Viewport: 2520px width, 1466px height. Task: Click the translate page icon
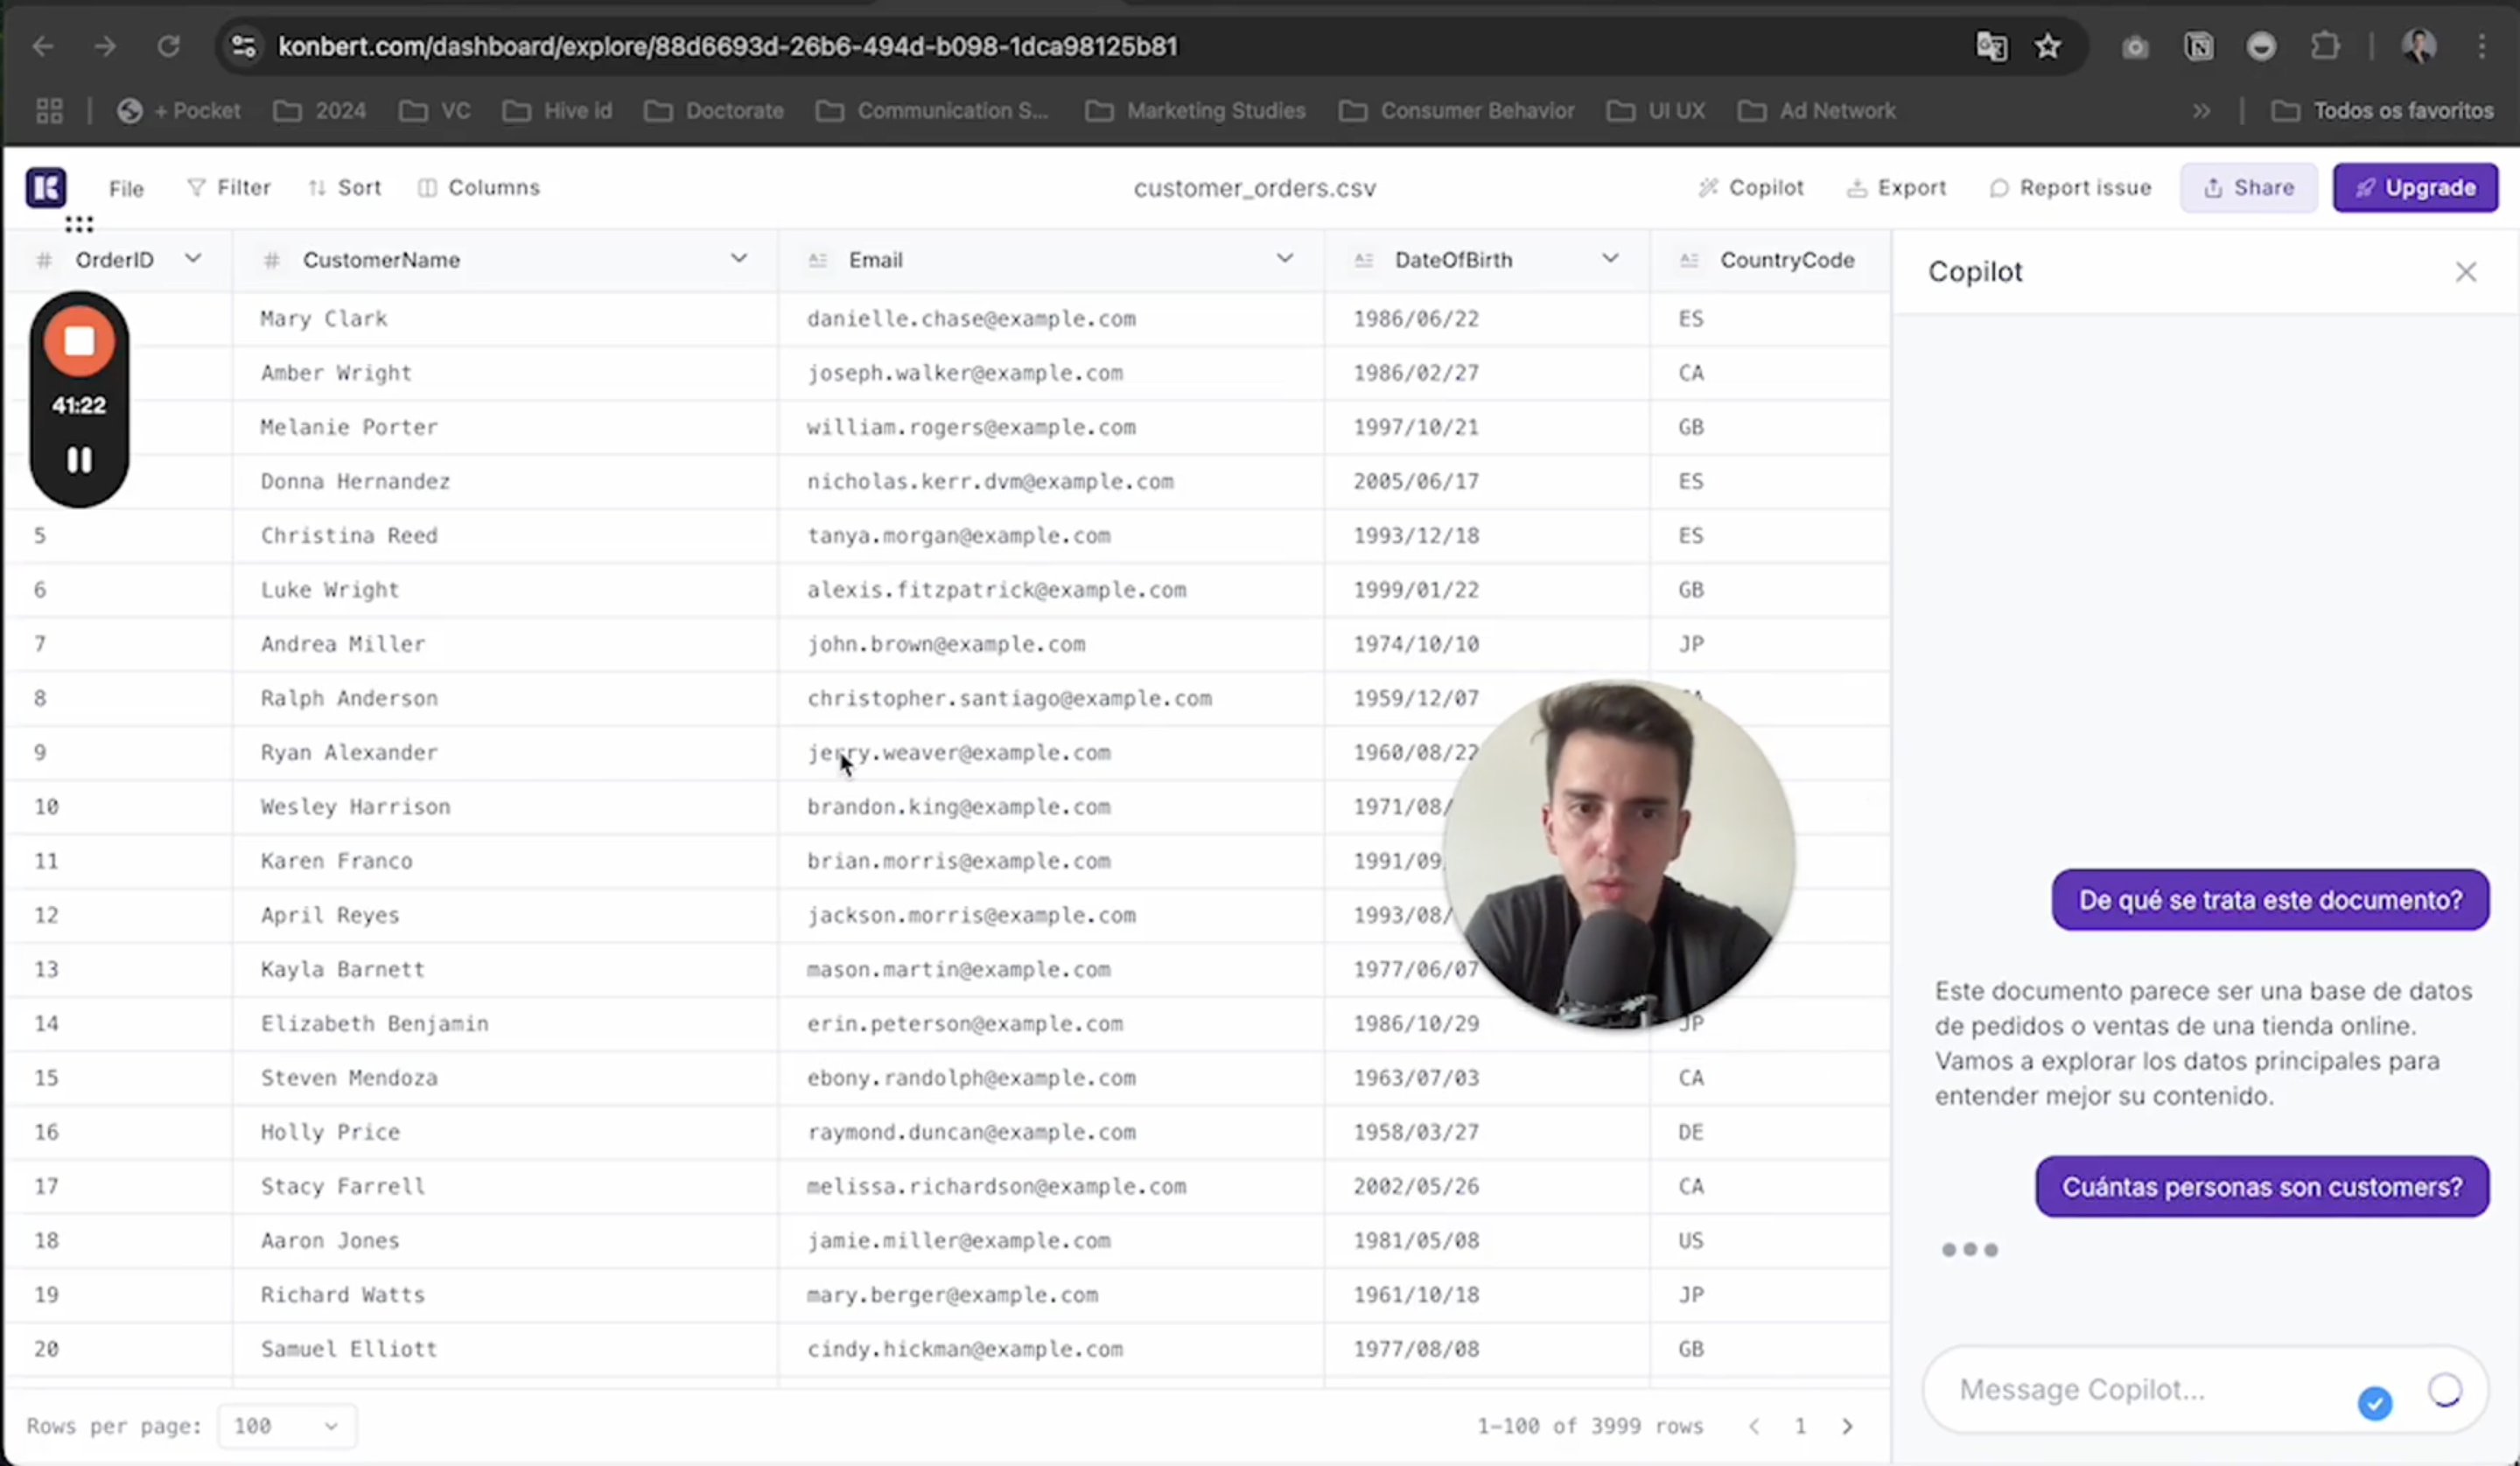coord(1991,46)
